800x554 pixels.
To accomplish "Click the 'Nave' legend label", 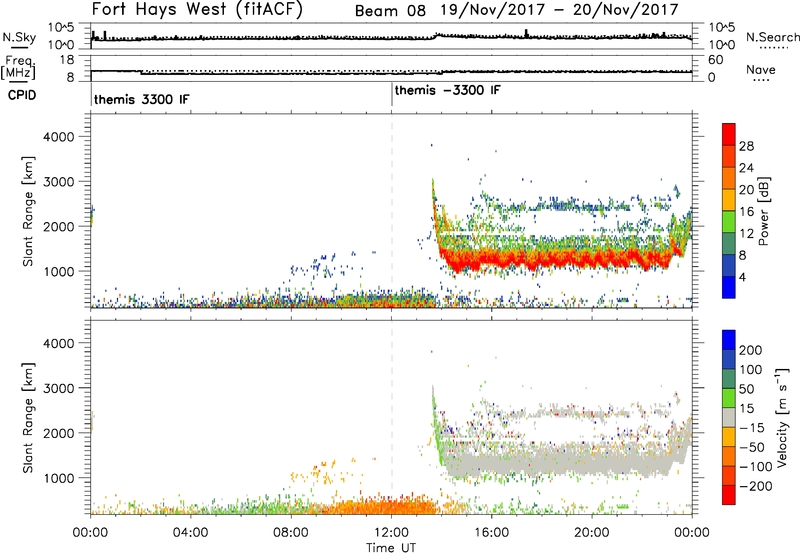I will [x=761, y=69].
